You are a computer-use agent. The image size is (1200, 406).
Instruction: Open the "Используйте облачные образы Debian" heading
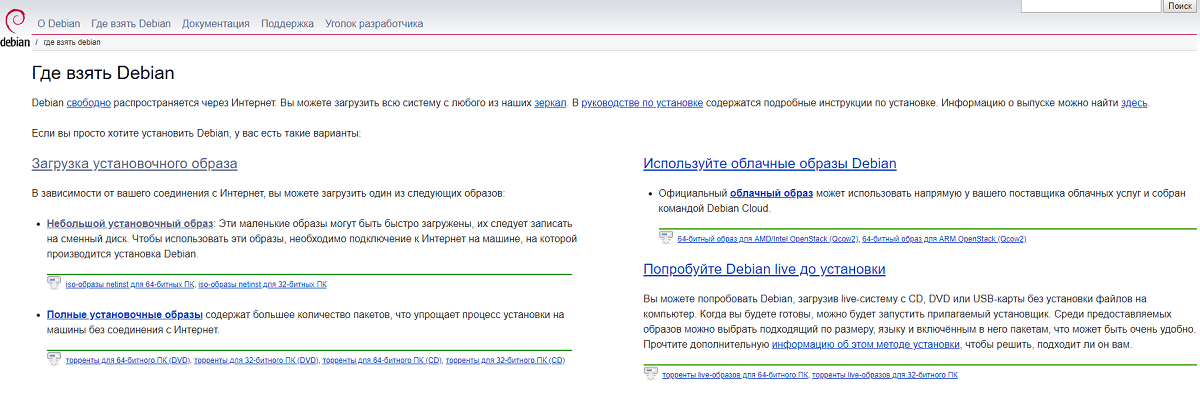coord(769,163)
